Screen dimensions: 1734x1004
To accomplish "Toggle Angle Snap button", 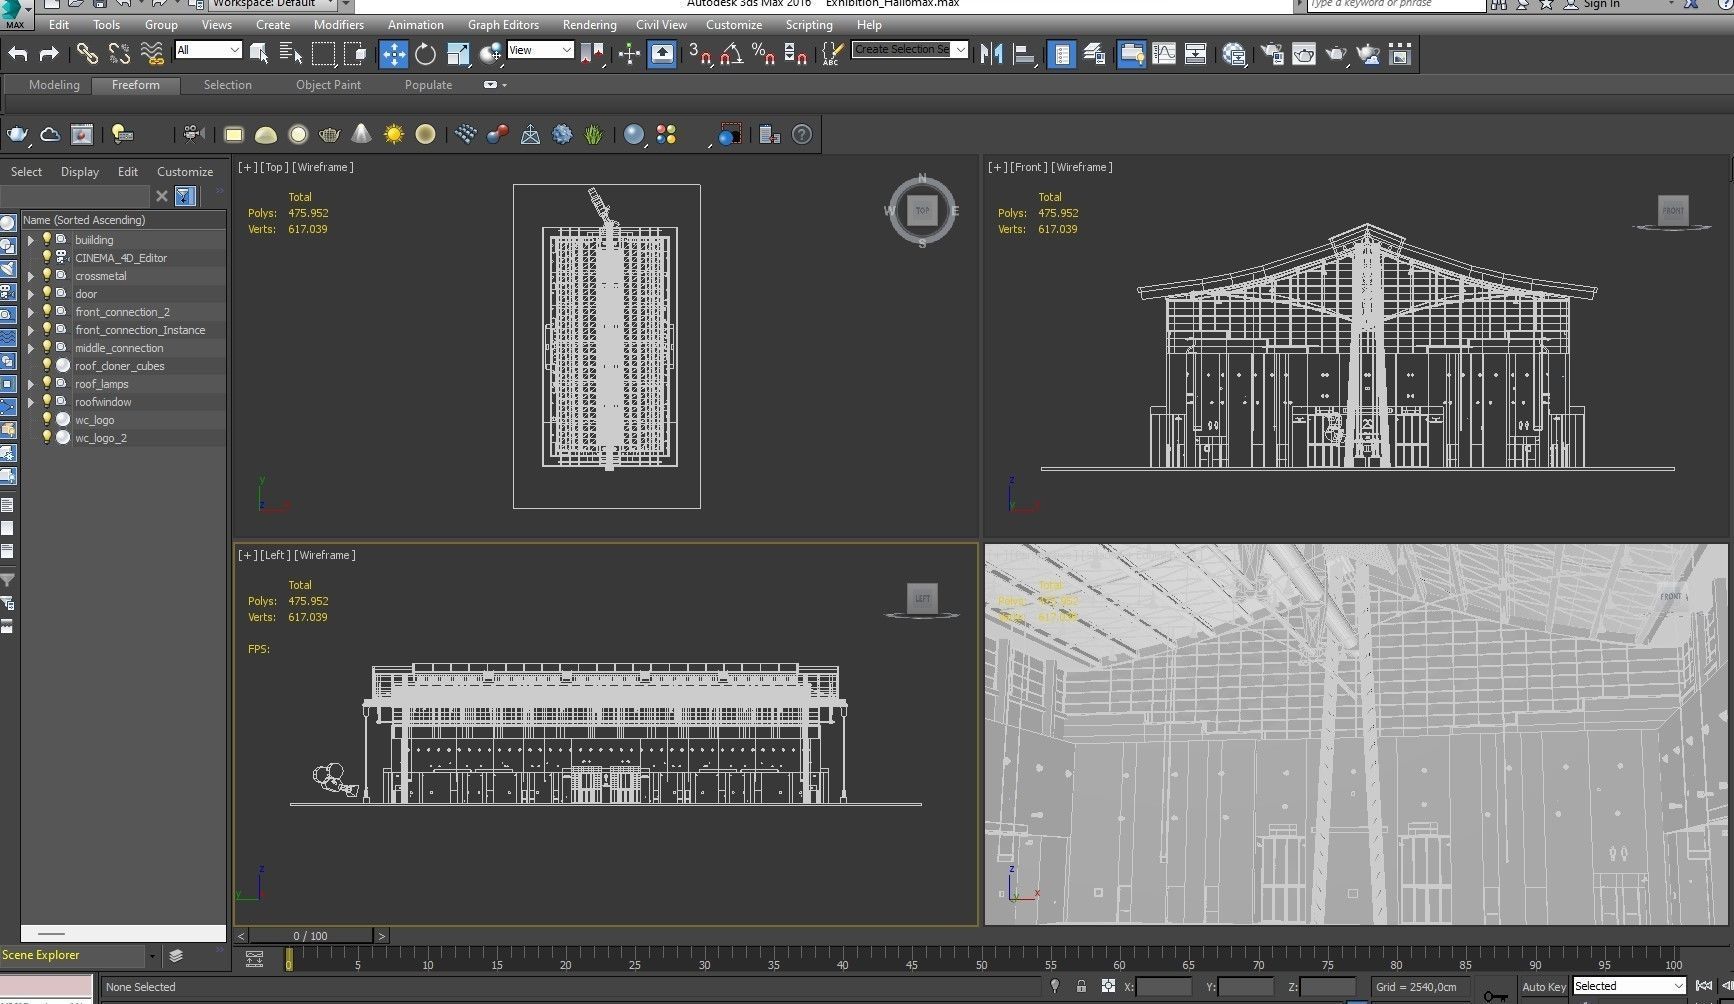I will point(732,54).
